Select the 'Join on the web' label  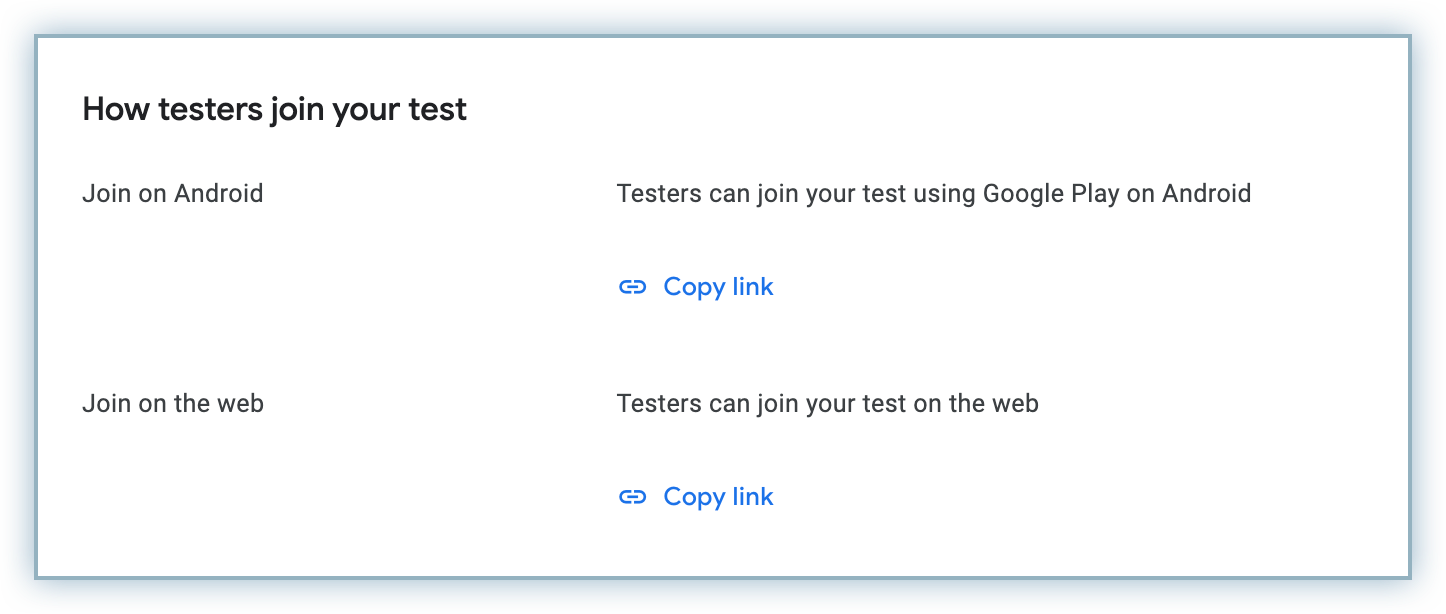pos(172,404)
